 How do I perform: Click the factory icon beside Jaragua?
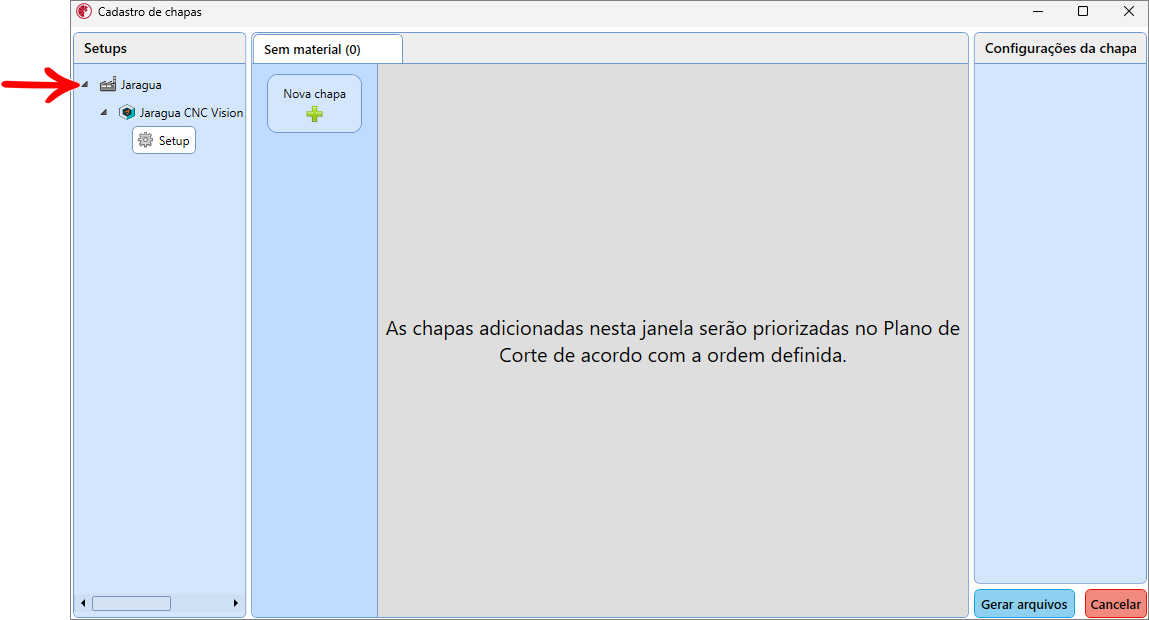click(108, 85)
